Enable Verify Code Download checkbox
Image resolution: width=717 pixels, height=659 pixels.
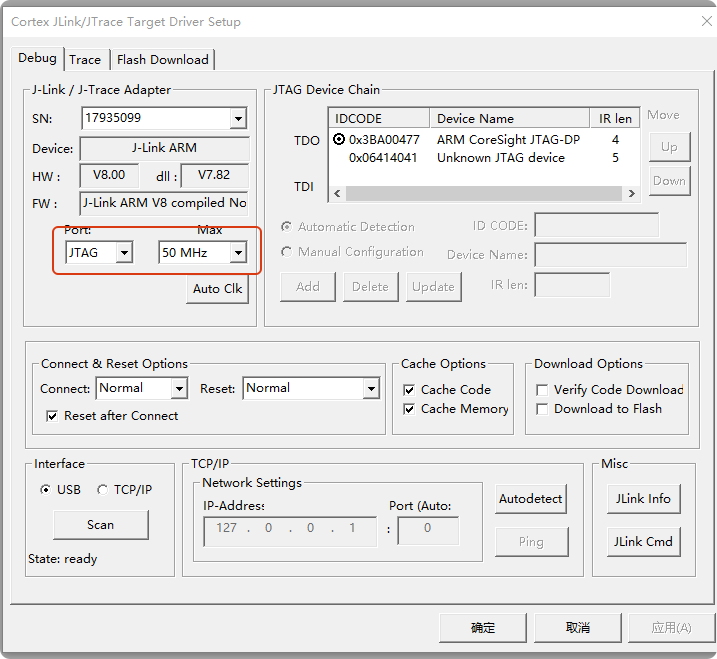542,390
